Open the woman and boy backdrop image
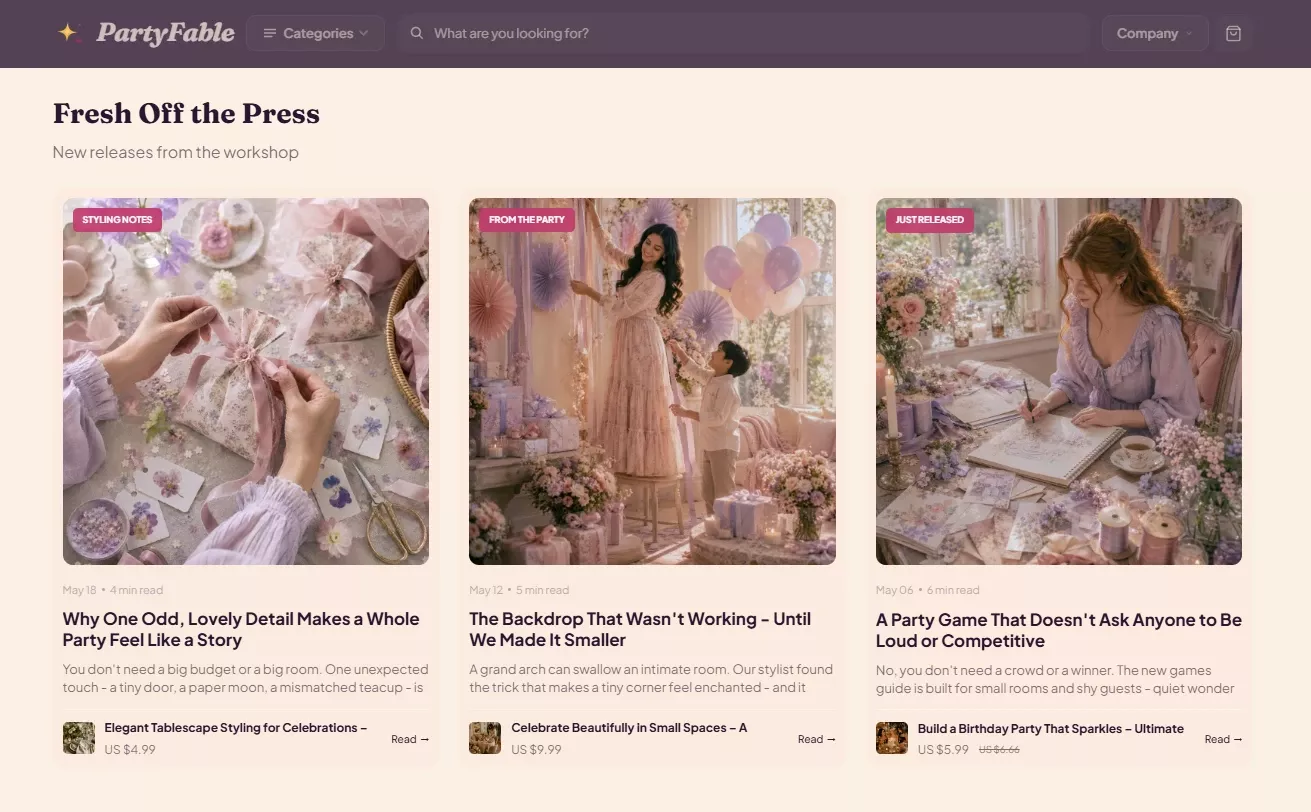This screenshot has width=1311, height=812. click(x=652, y=381)
